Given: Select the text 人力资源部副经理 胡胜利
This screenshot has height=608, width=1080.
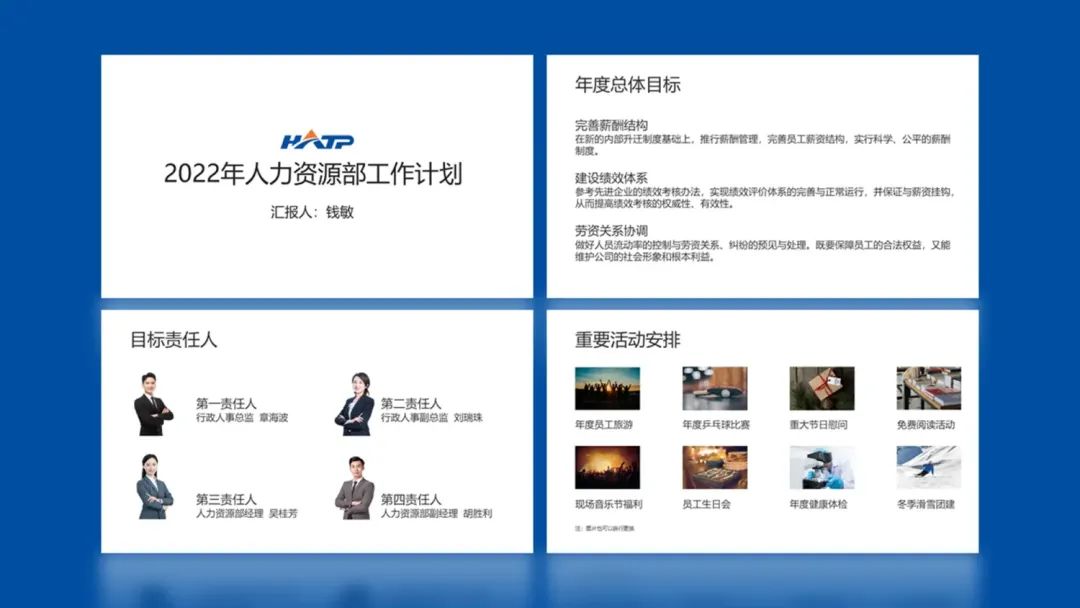Looking at the screenshot, I should click(436, 513).
